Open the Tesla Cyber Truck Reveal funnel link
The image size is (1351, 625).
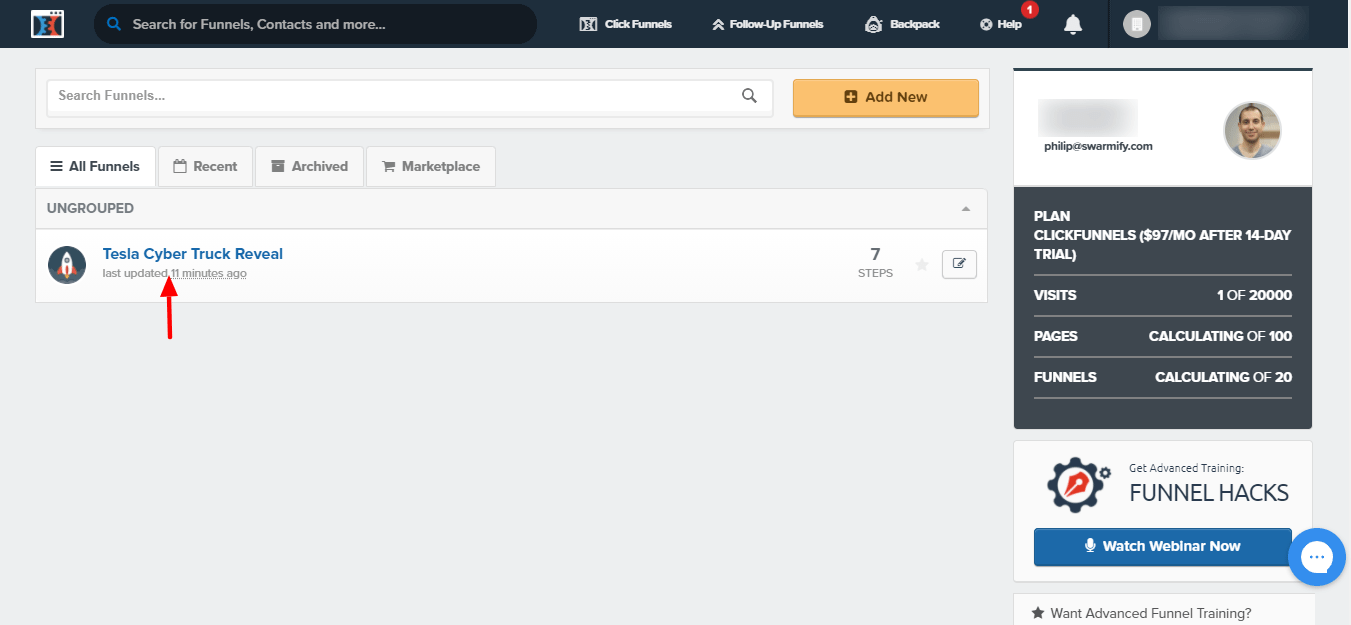coord(193,254)
